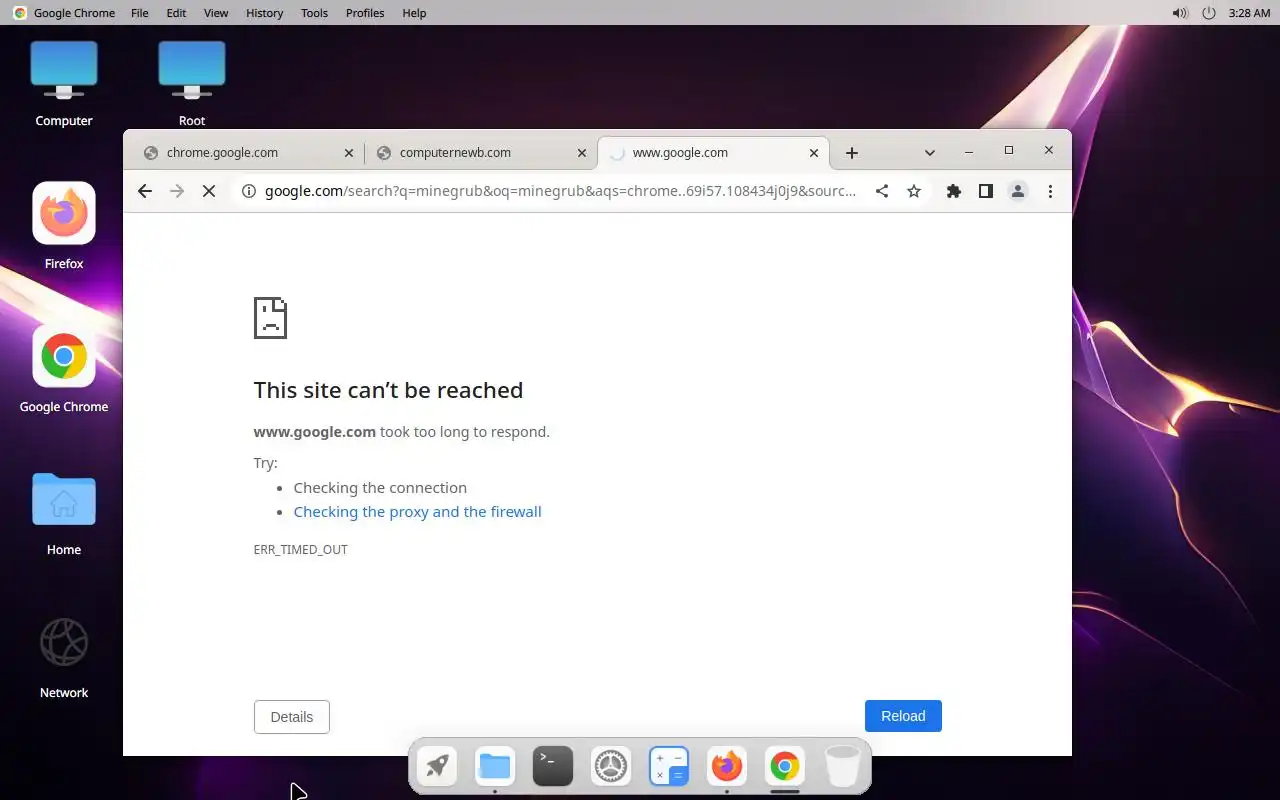Share this page icon in address bar
1280x800 pixels.
pos(882,191)
